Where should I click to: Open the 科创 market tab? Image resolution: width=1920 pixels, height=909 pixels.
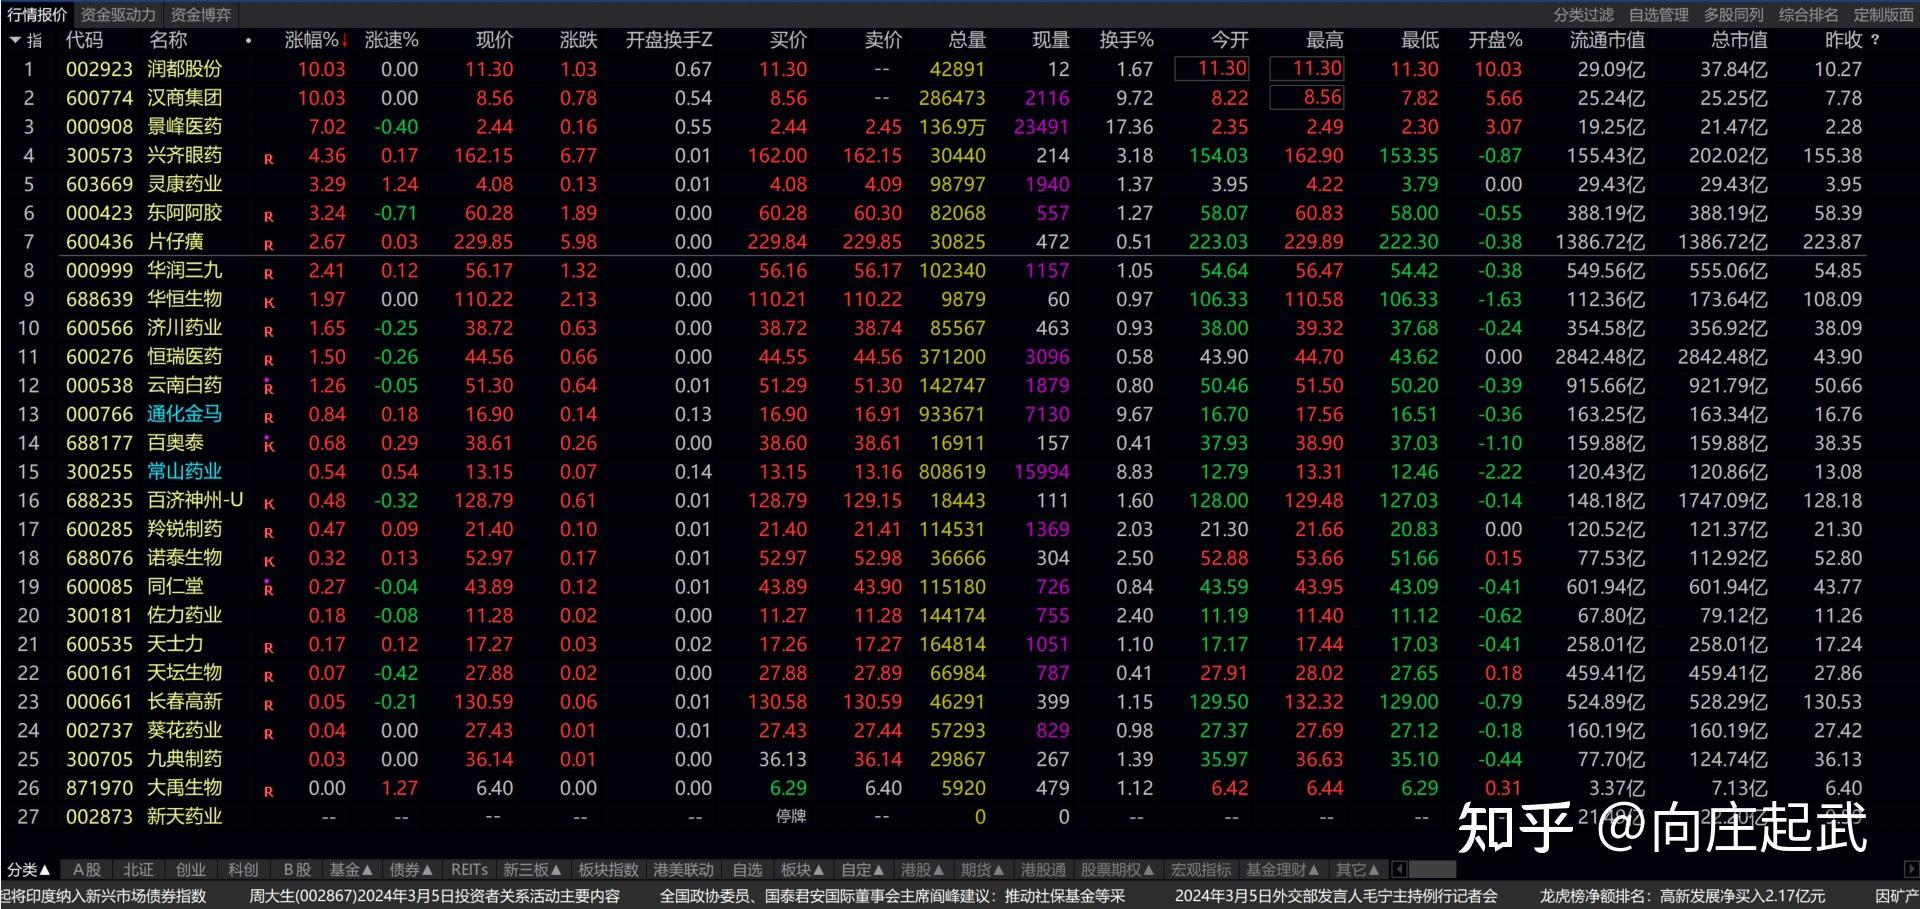[243, 870]
